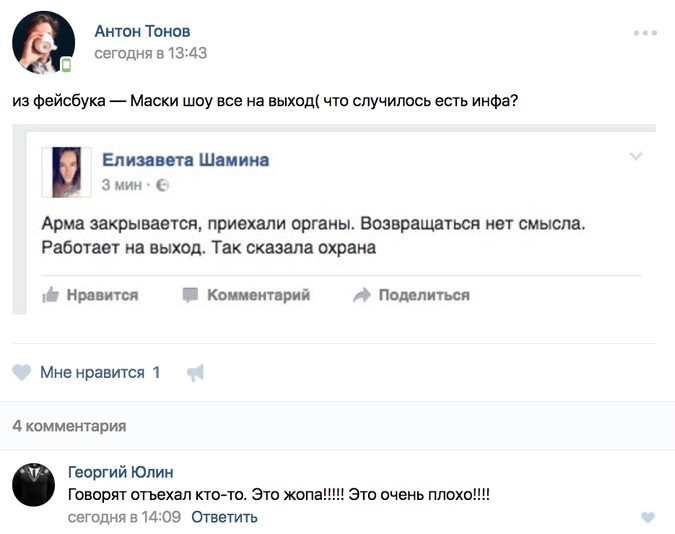Open the post options three-dots menu

[645, 33]
